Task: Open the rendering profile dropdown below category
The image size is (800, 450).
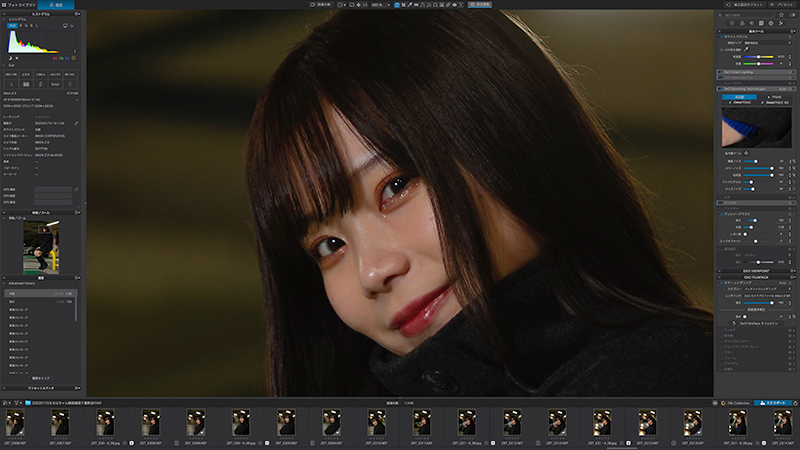Action: pos(767,296)
